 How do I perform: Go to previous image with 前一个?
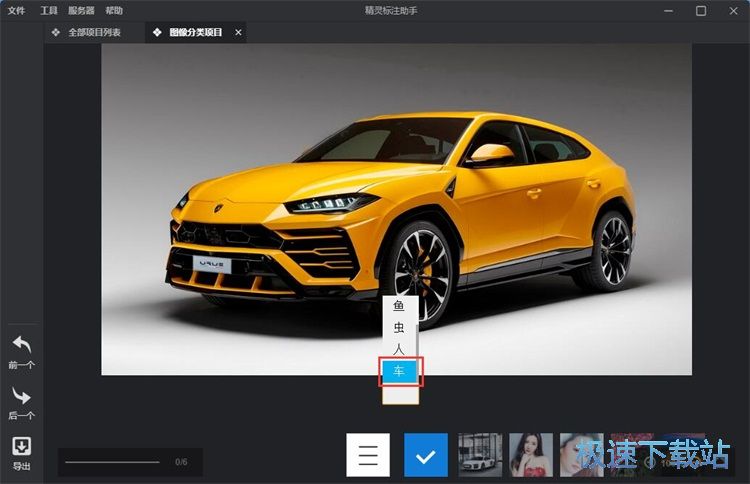tap(22, 352)
